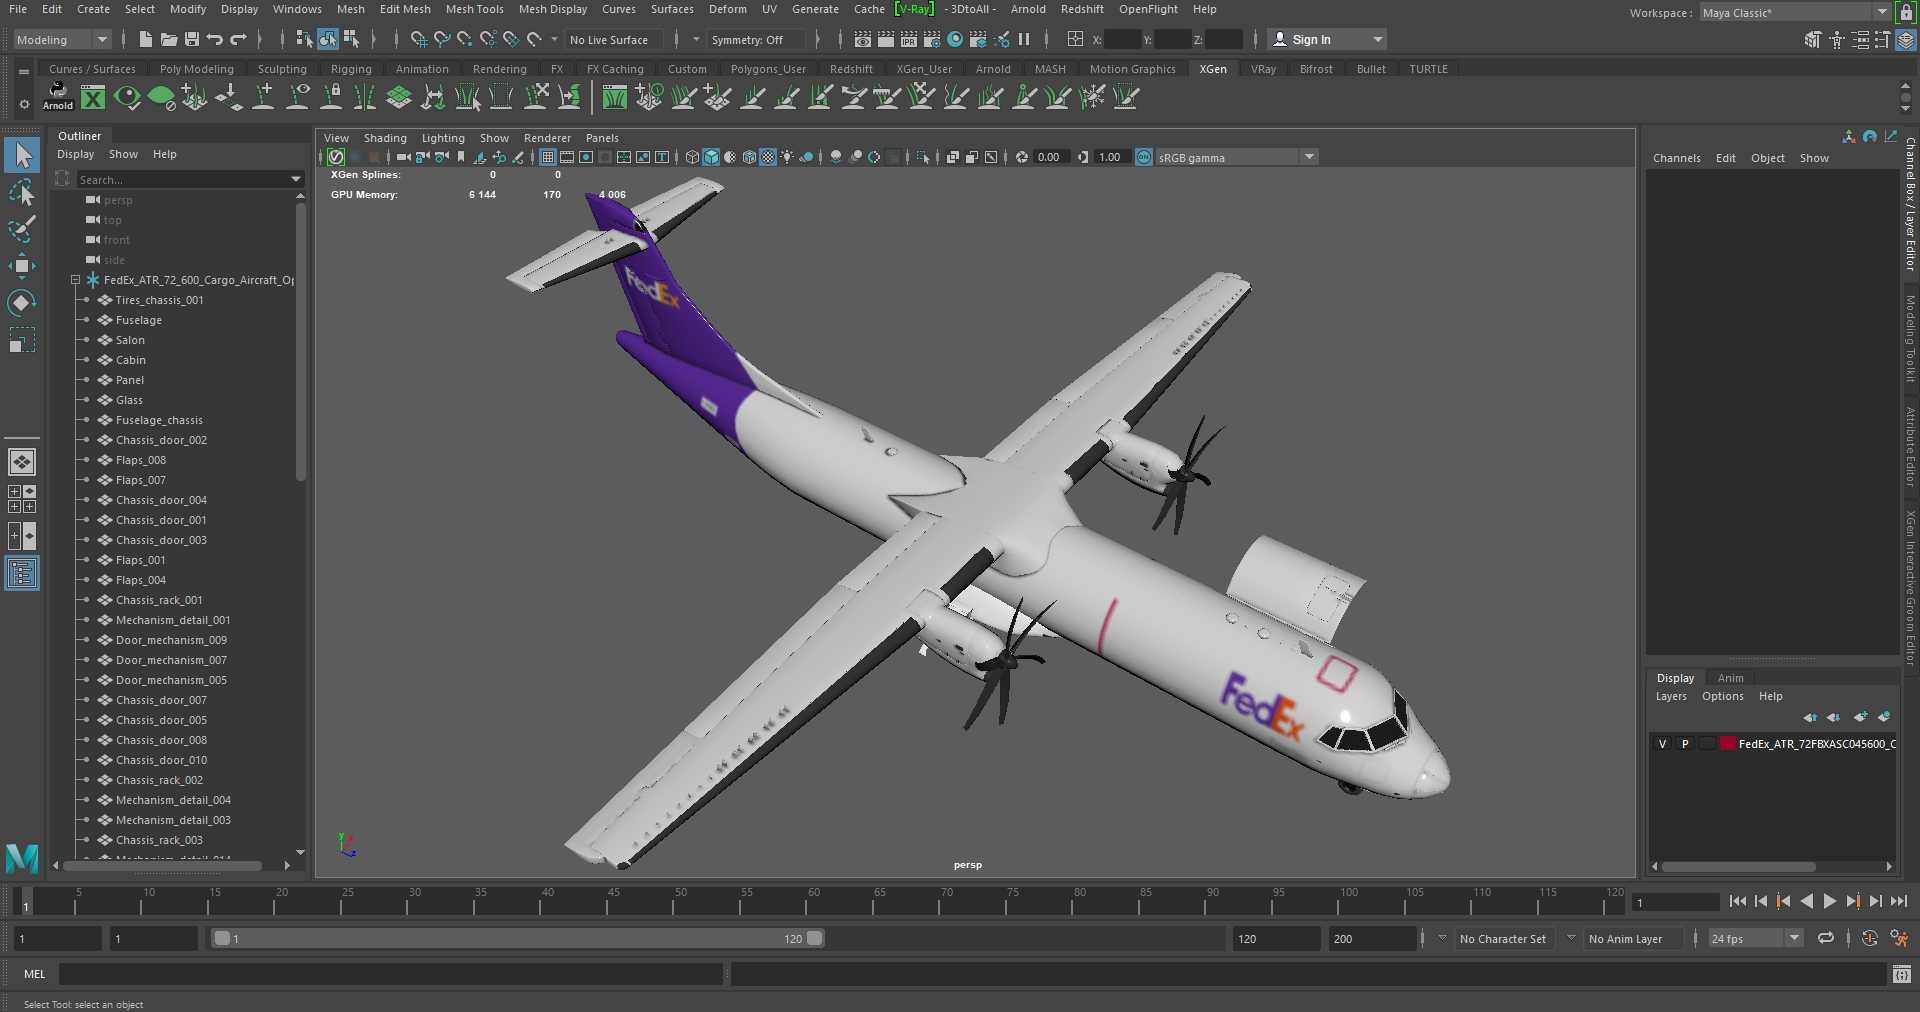1920x1012 pixels.
Task: Open the Modeling menu set dropdown
Action: pyautogui.click(x=62, y=40)
